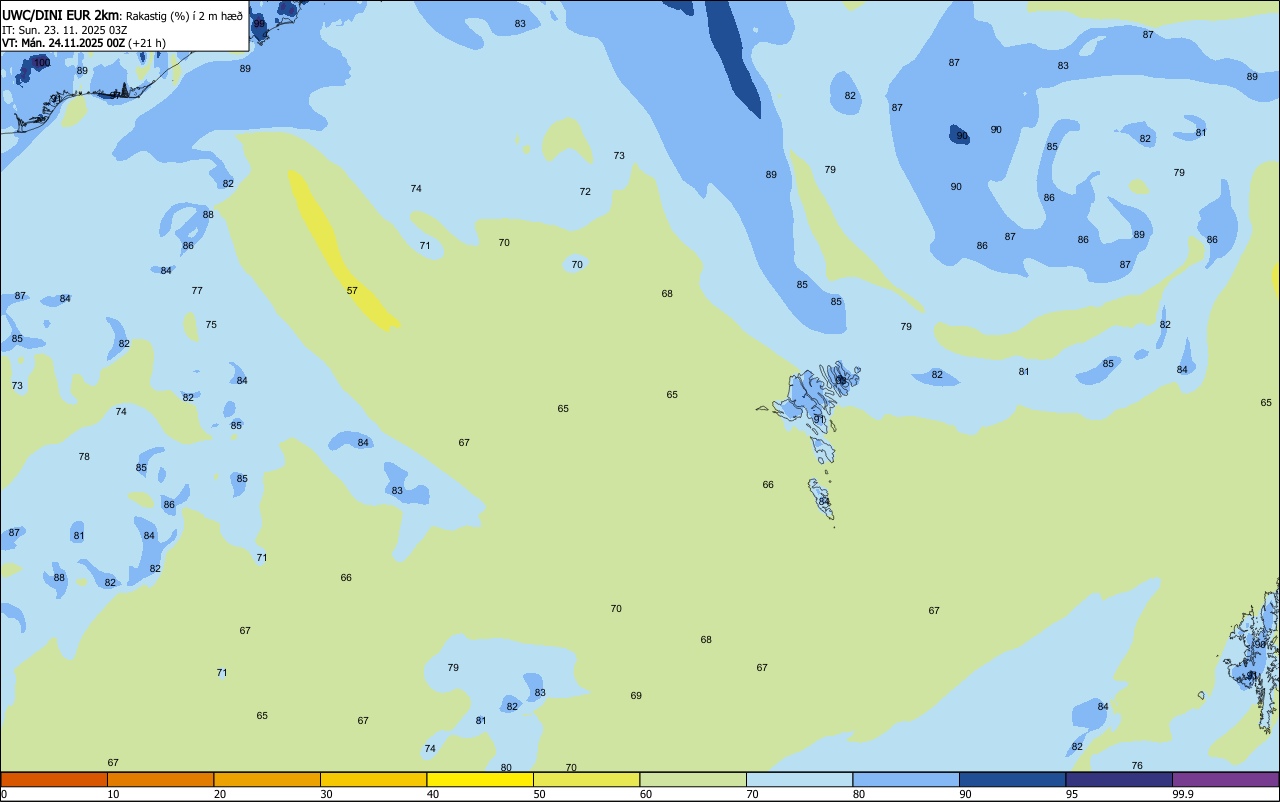
Task: Click the 20–30 amber legend swatch
Action: [x=267, y=779]
